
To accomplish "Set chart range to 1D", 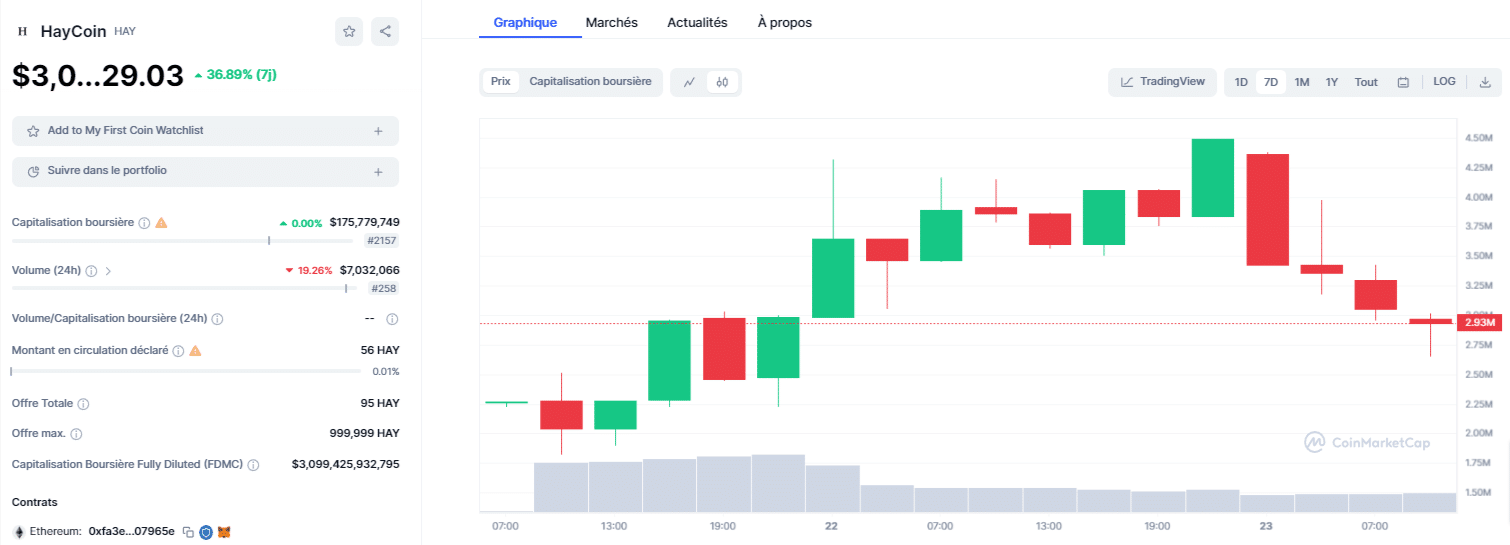I will point(1241,82).
